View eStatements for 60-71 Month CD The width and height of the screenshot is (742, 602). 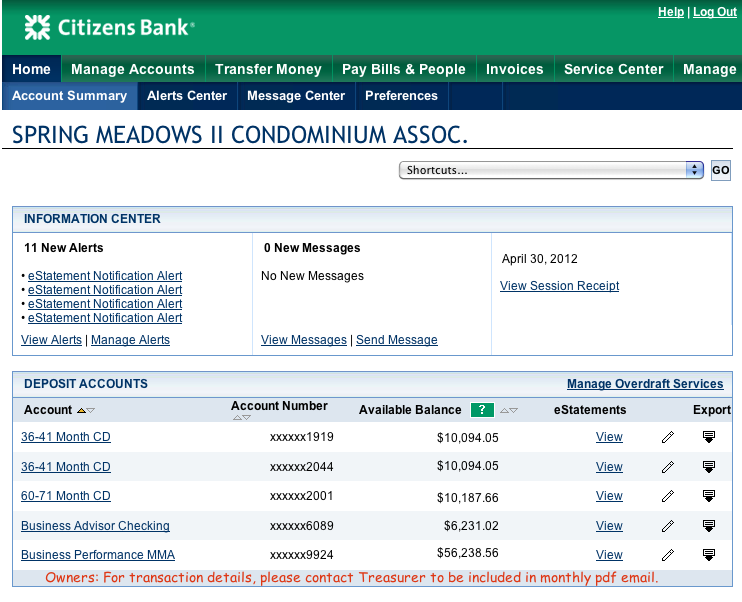[x=610, y=496]
